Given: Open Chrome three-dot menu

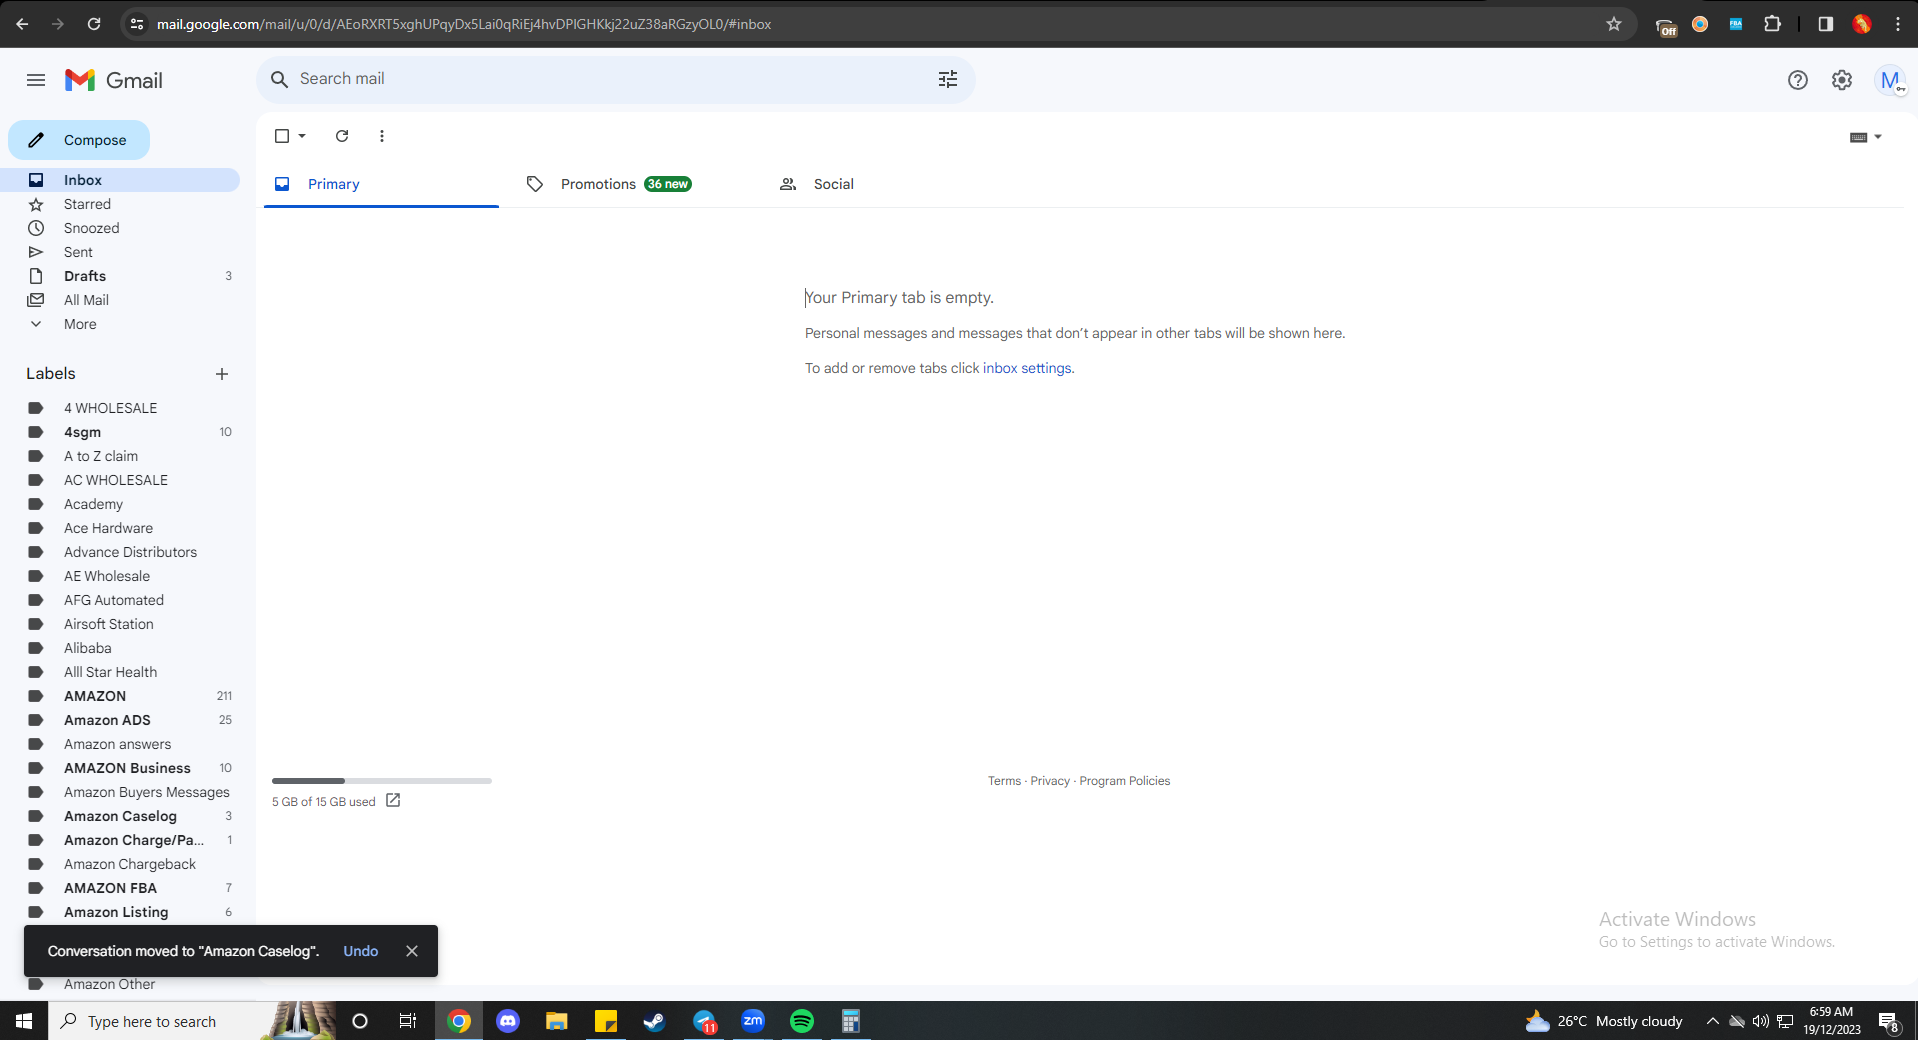Looking at the screenshot, I should pyautogui.click(x=1898, y=24).
